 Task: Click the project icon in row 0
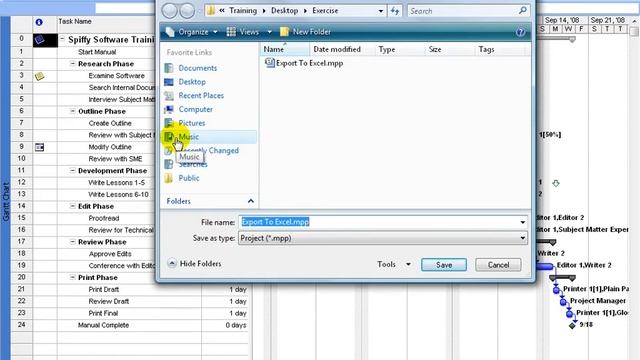(40, 40)
